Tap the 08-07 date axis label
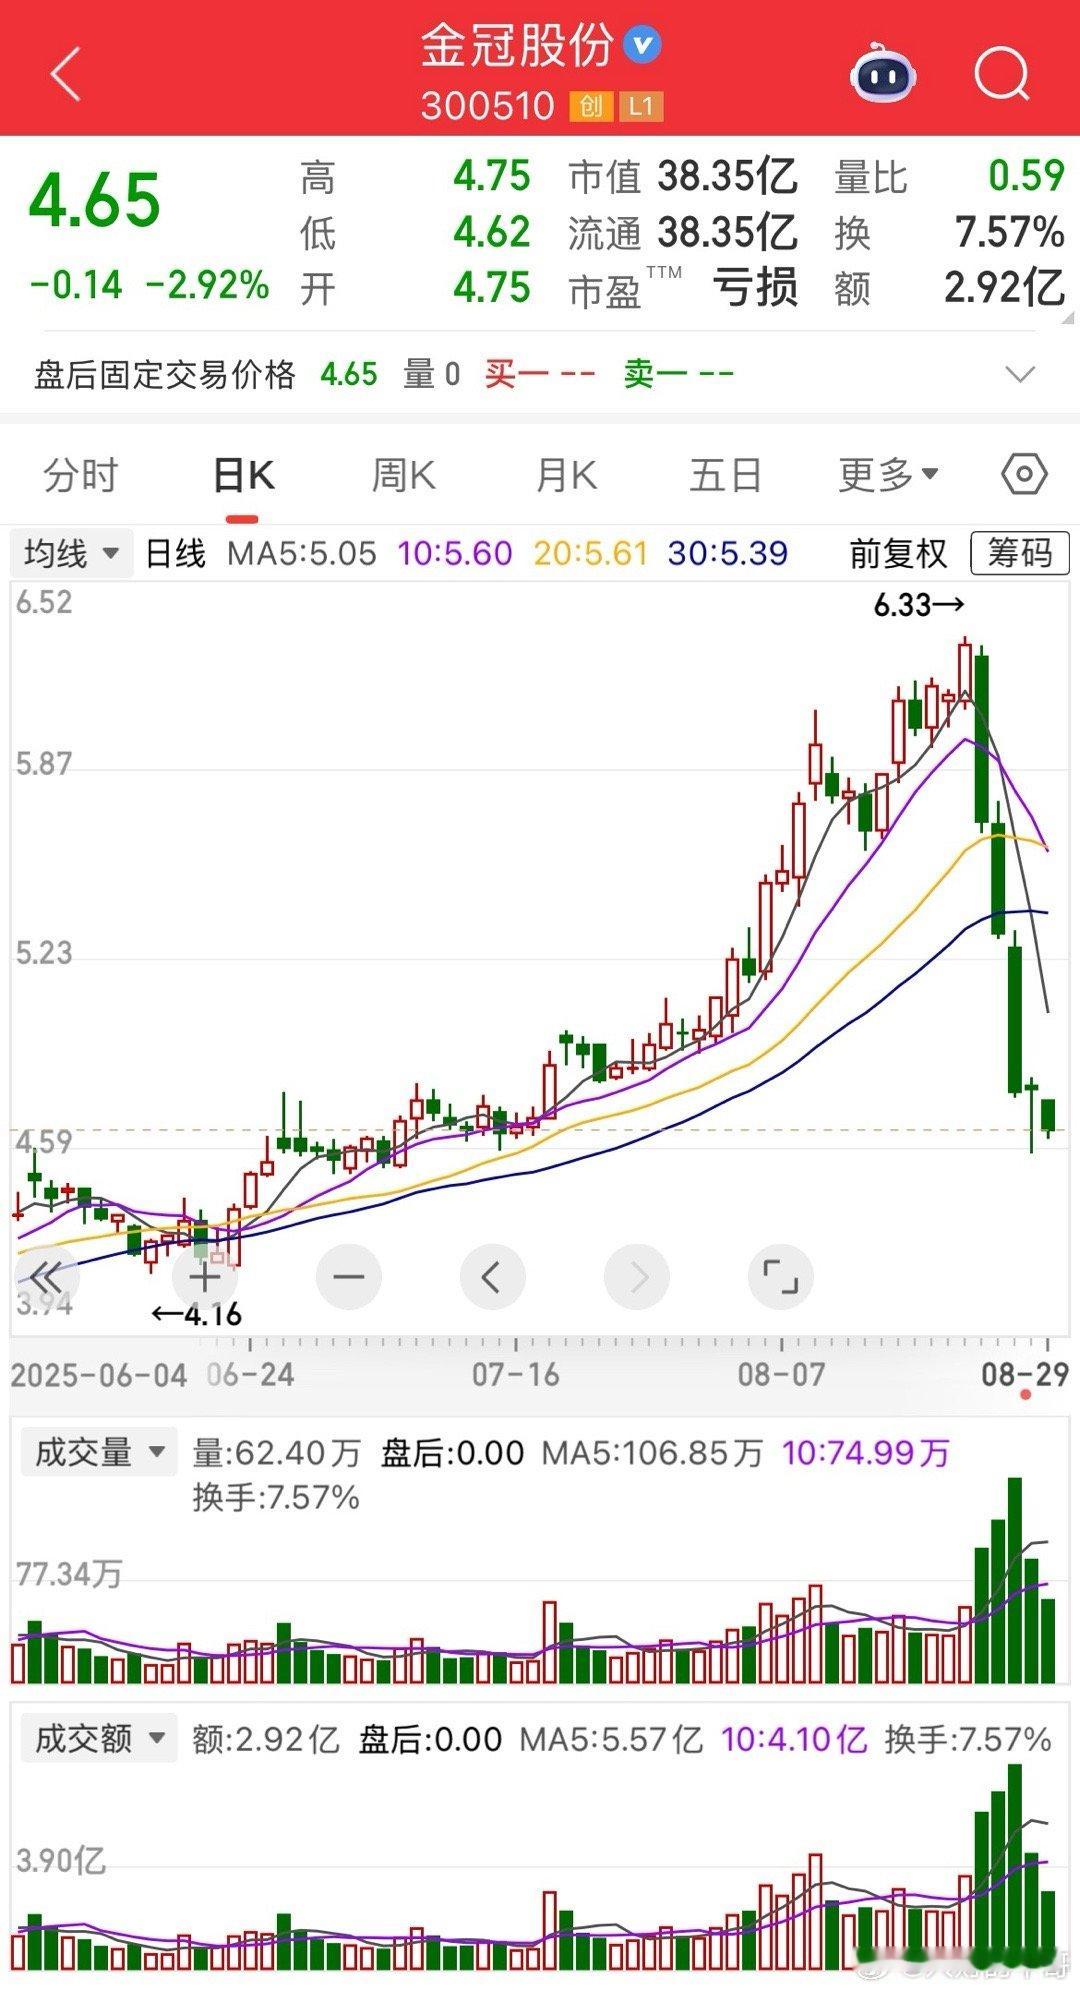 (781, 1374)
